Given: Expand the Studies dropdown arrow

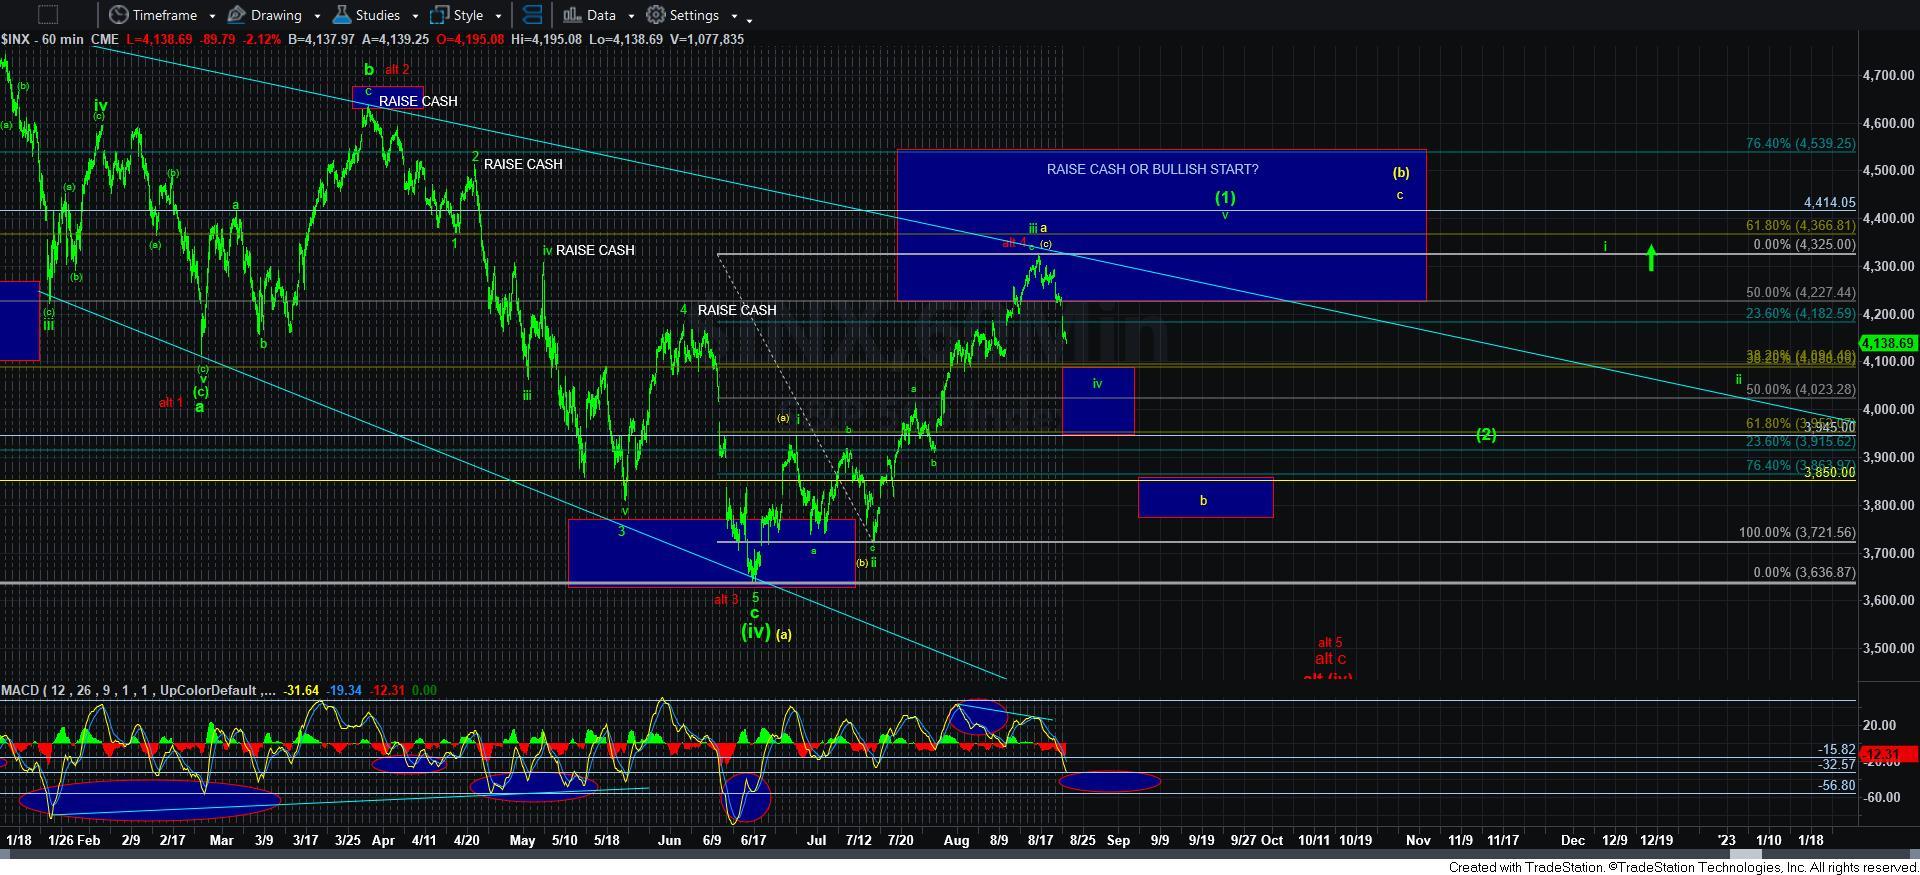Looking at the screenshot, I should click(x=415, y=17).
